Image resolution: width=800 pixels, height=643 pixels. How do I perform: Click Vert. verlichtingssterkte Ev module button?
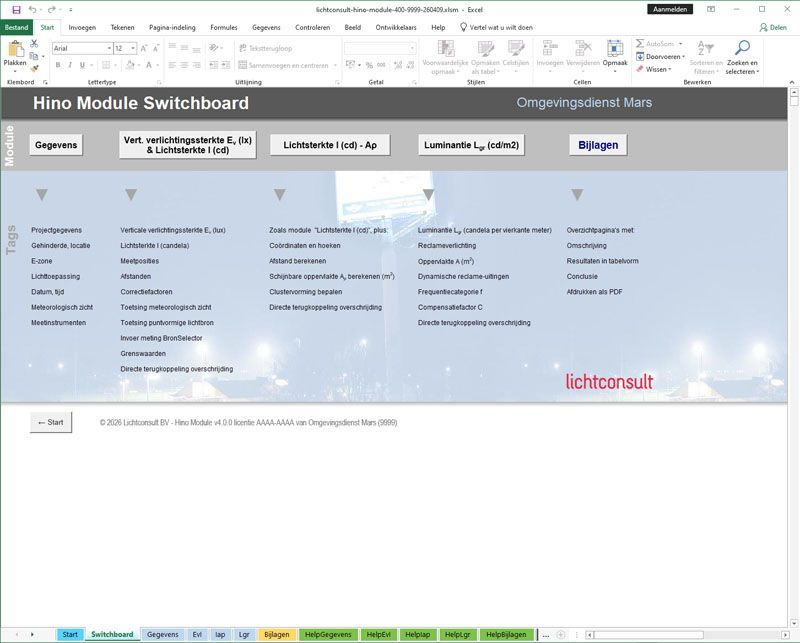188,145
